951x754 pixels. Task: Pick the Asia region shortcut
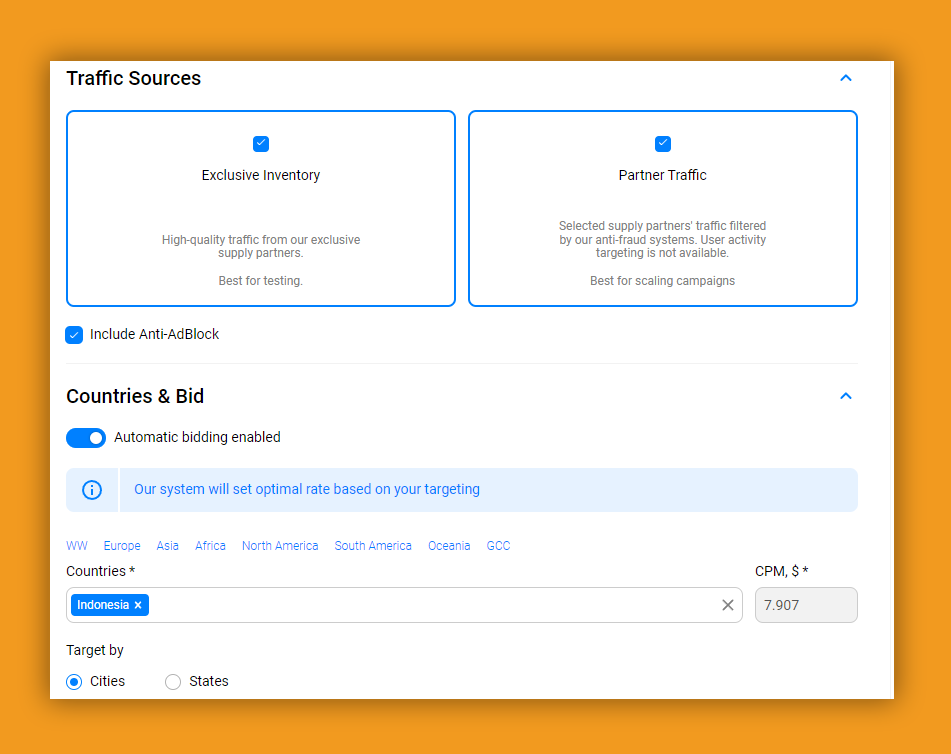pos(168,546)
